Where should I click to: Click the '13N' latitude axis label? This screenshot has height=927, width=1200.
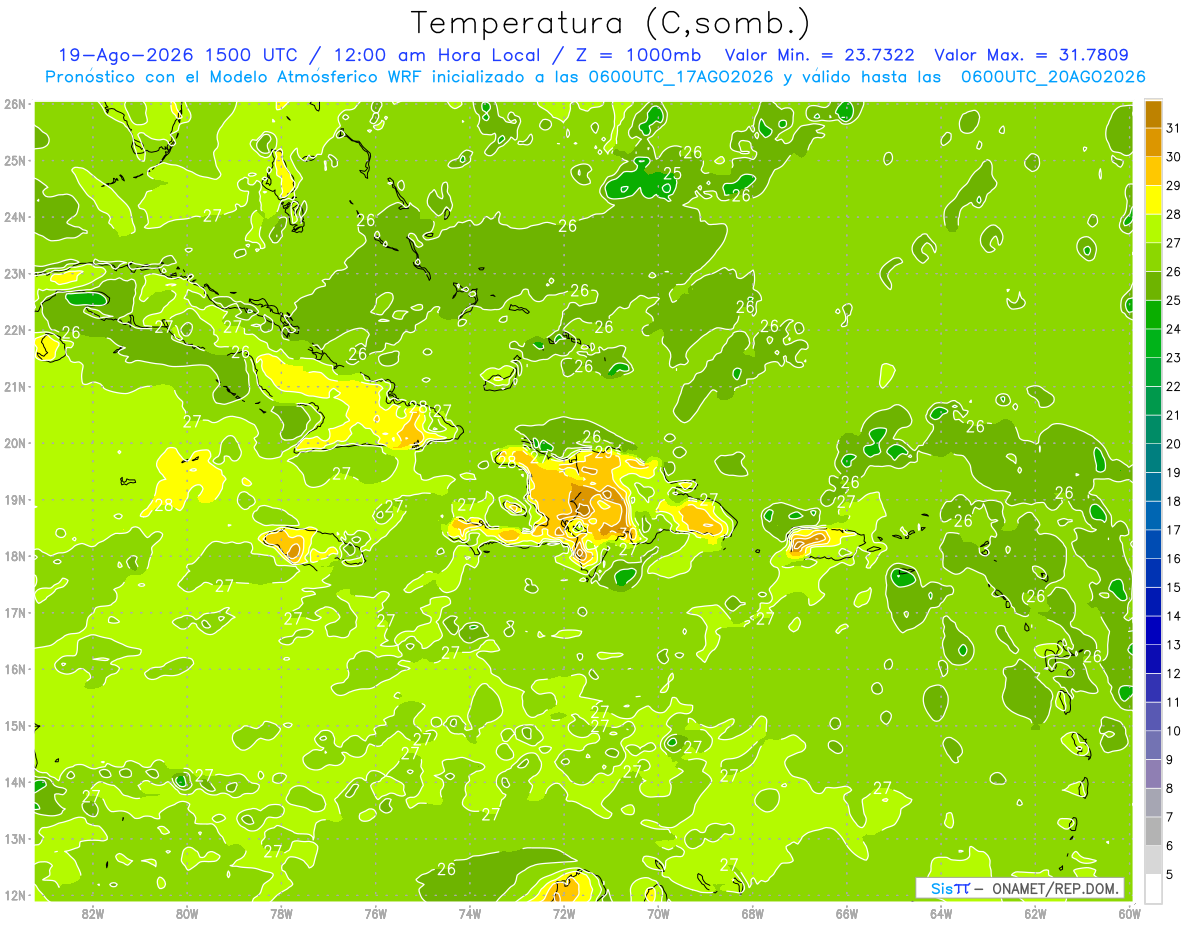click(15, 838)
